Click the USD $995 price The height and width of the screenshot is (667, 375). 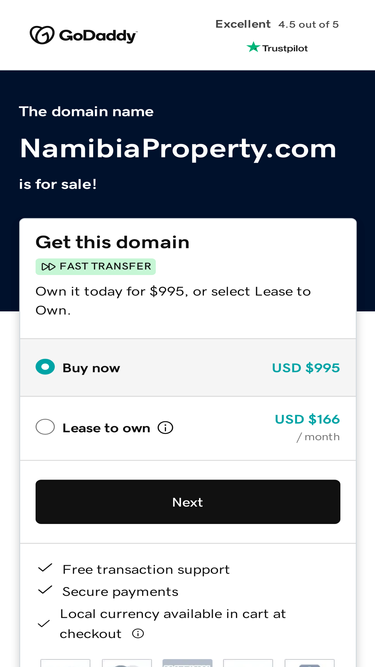pyautogui.click(x=306, y=368)
